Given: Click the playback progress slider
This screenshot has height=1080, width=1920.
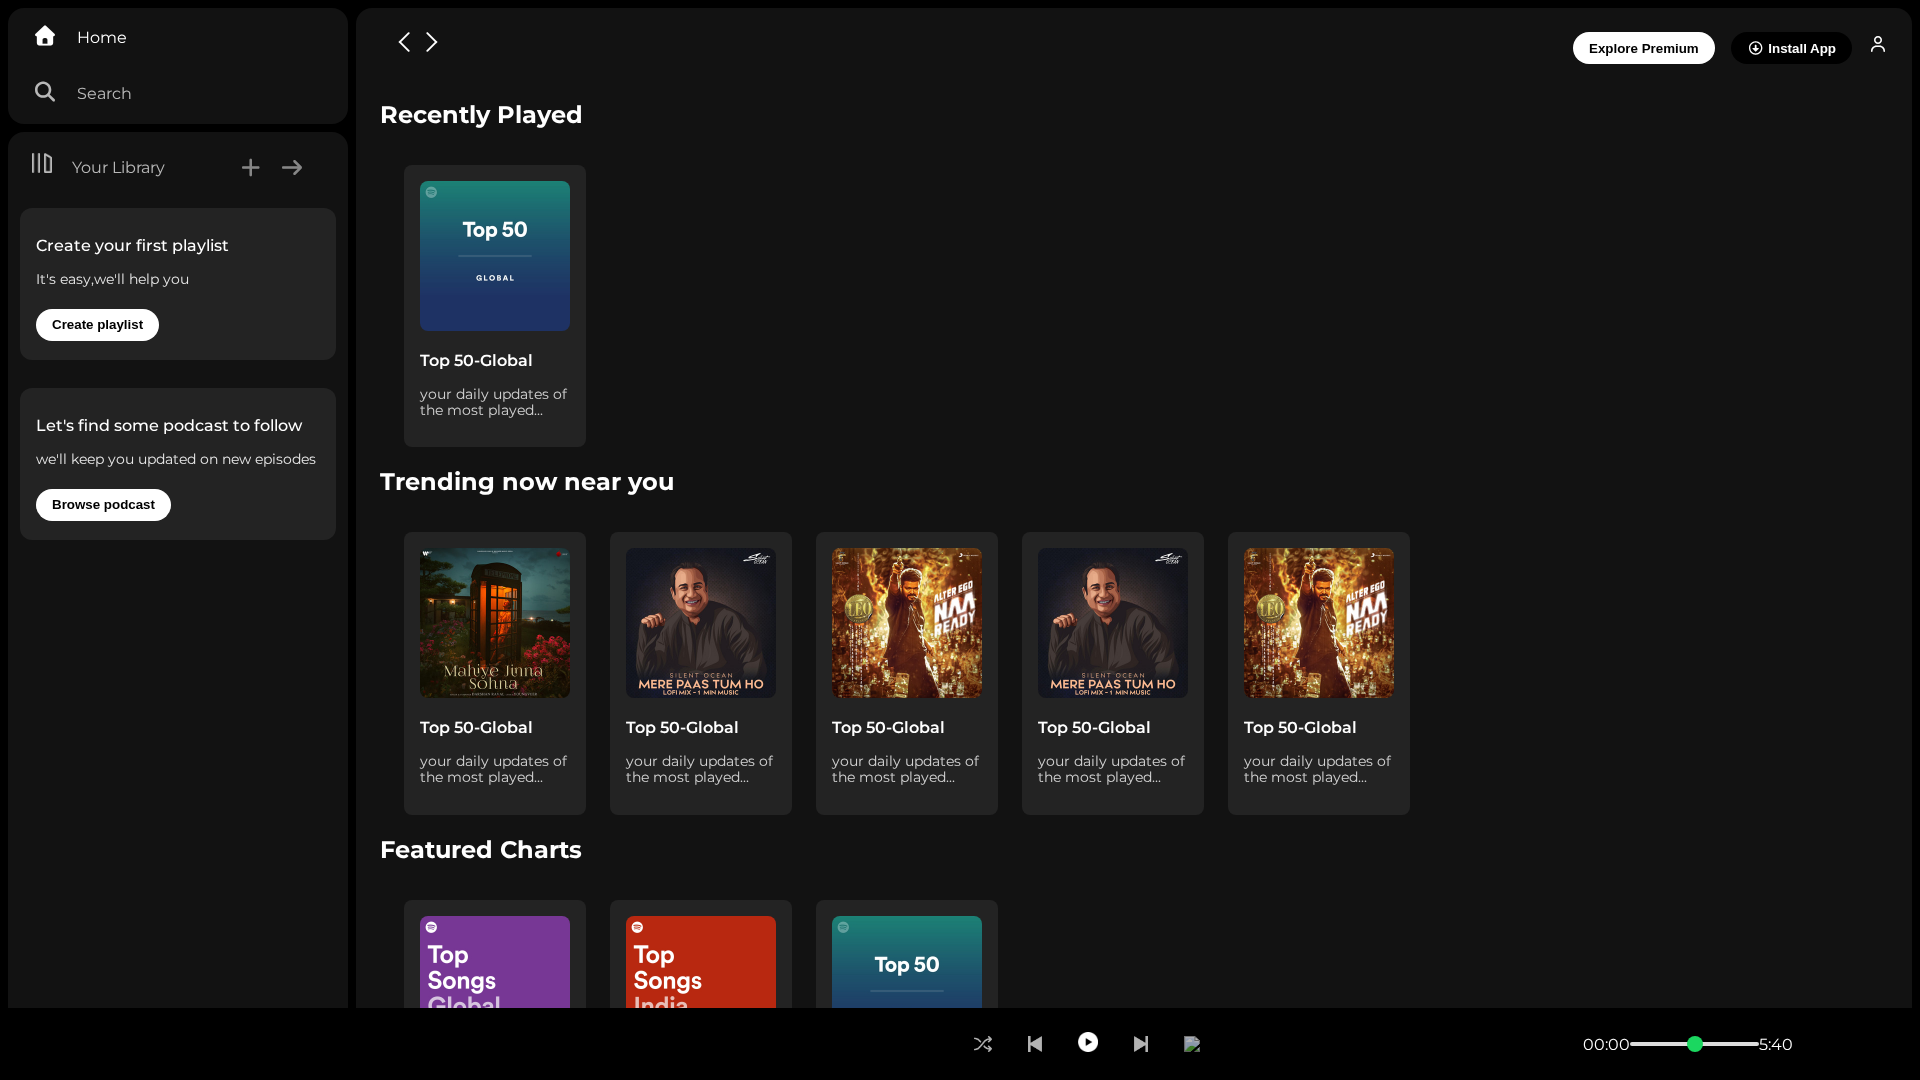Looking at the screenshot, I should click(x=1694, y=1044).
